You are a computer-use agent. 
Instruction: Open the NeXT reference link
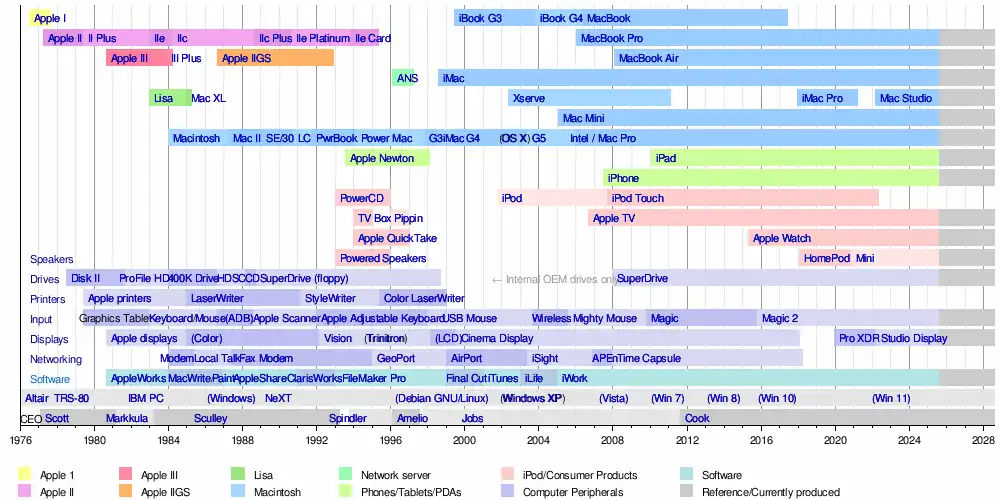(x=278, y=398)
